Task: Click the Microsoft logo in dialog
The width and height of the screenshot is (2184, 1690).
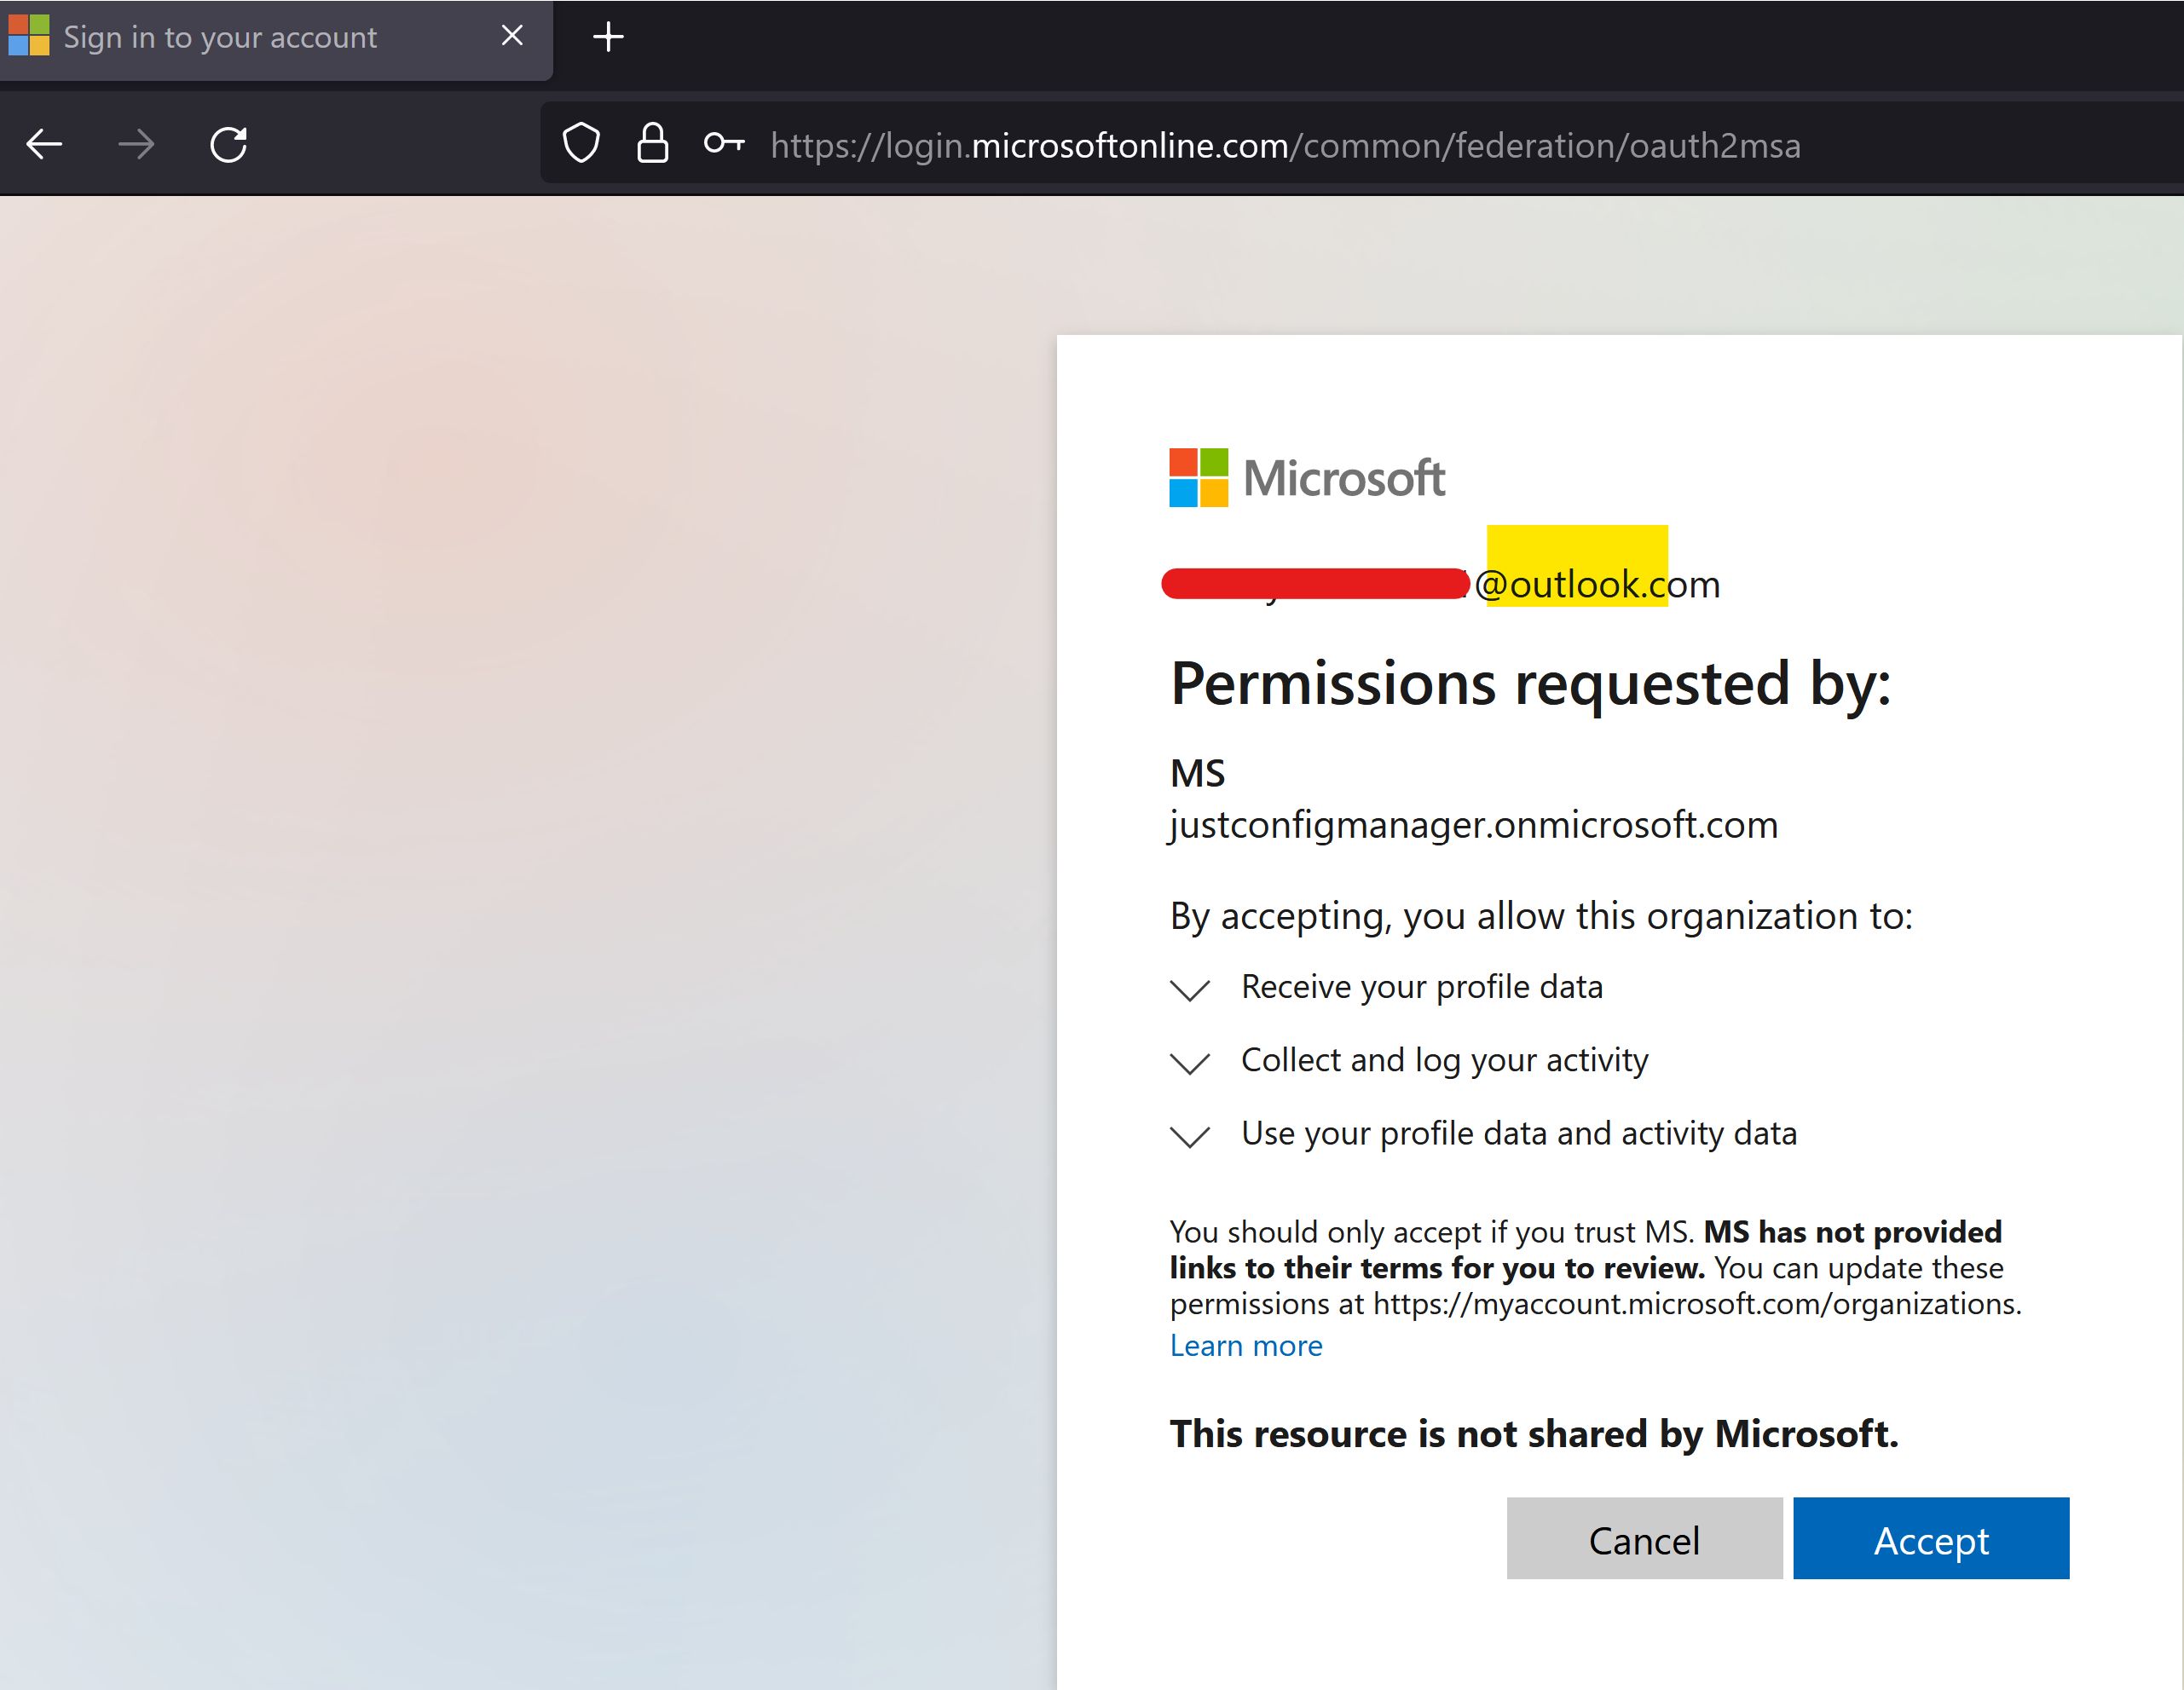Action: pos(1306,478)
